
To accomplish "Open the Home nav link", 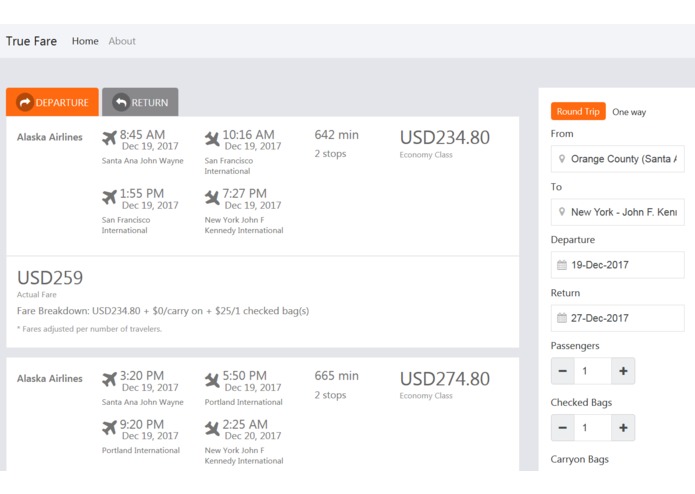I will pyautogui.click(x=85, y=41).
